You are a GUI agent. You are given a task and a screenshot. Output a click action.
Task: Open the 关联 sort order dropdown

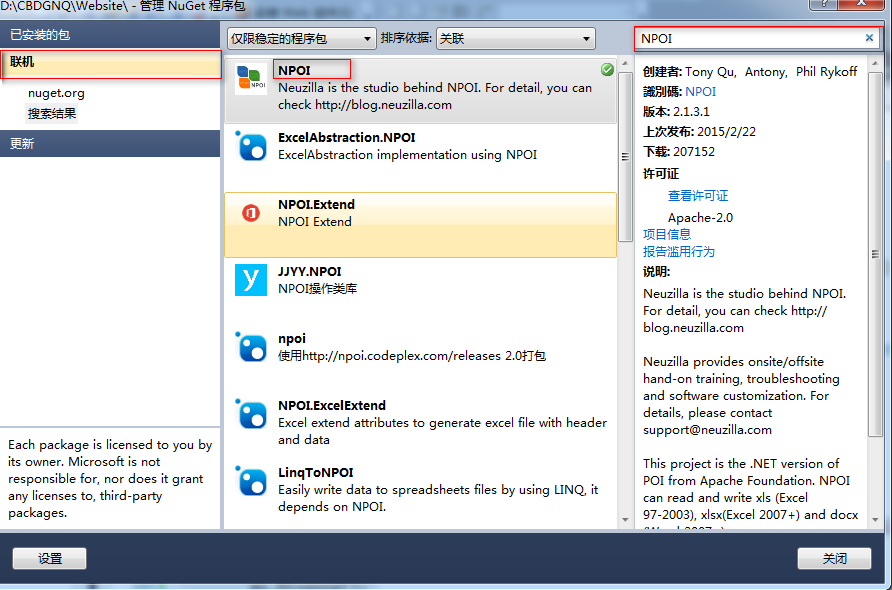pos(515,39)
